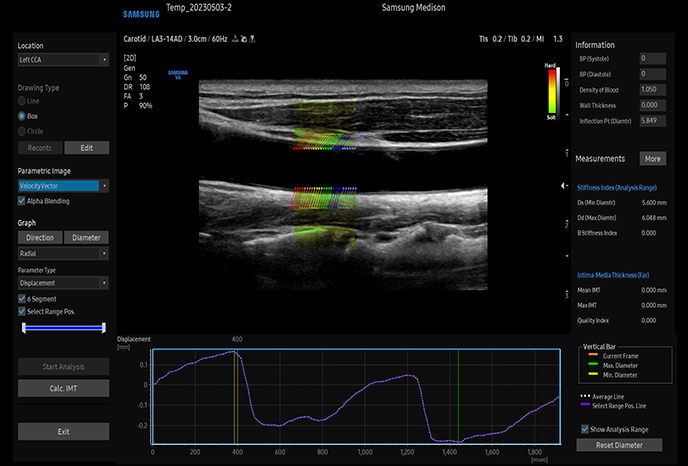688x466 pixels.
Task: Disable the 6 Segment checkbox
Action: point(23,297)
